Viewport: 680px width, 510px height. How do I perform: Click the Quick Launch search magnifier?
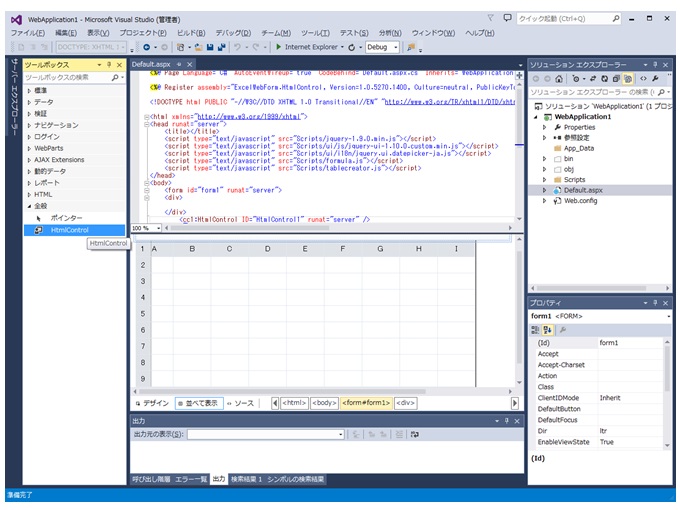pyautogui.click(x=615, y=19)
